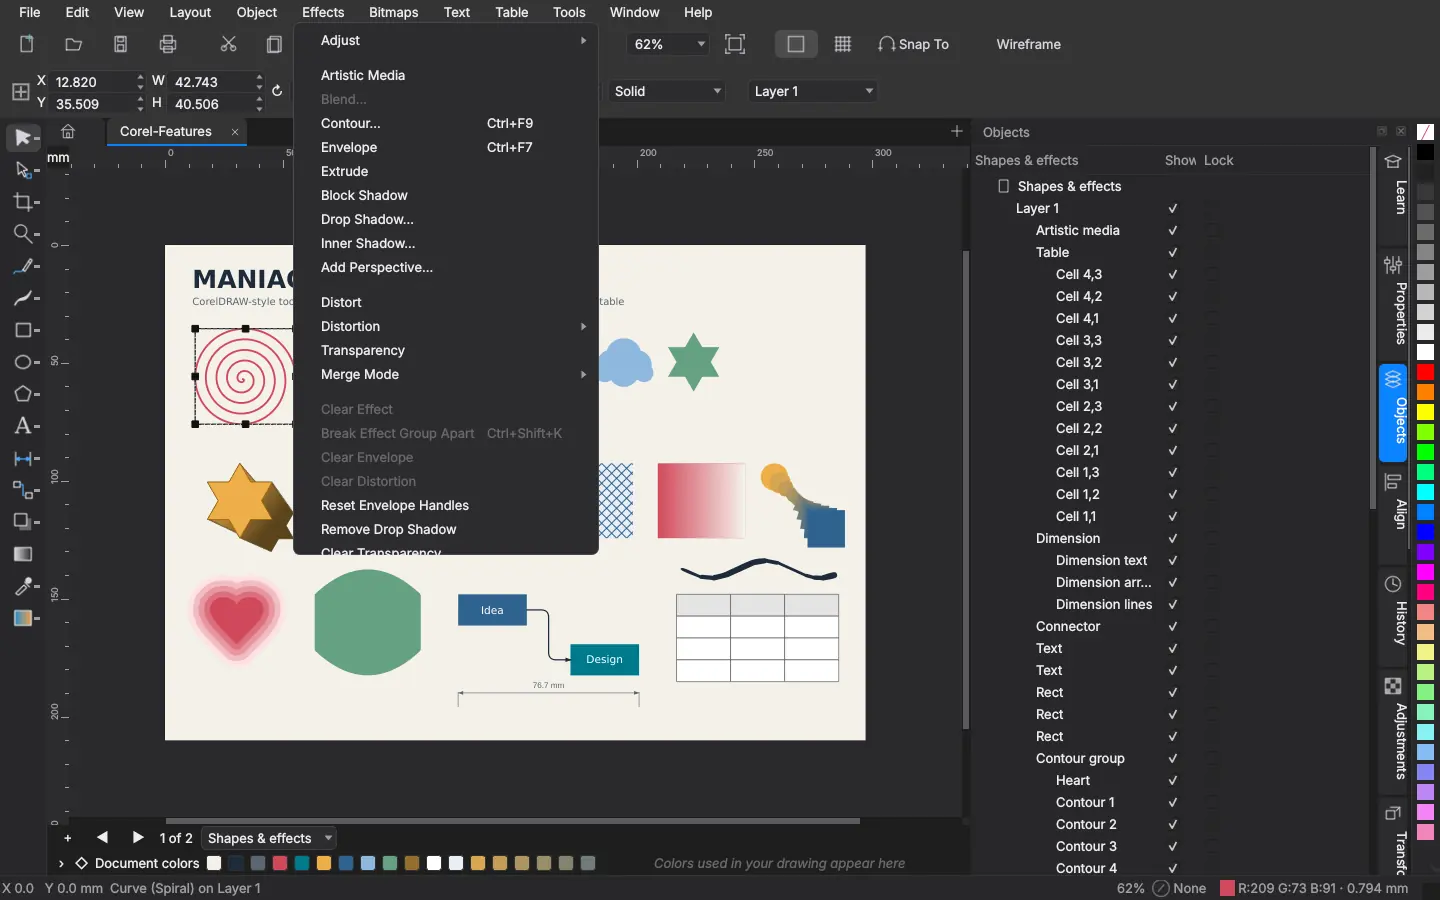Select the Dimension tool

24,458
